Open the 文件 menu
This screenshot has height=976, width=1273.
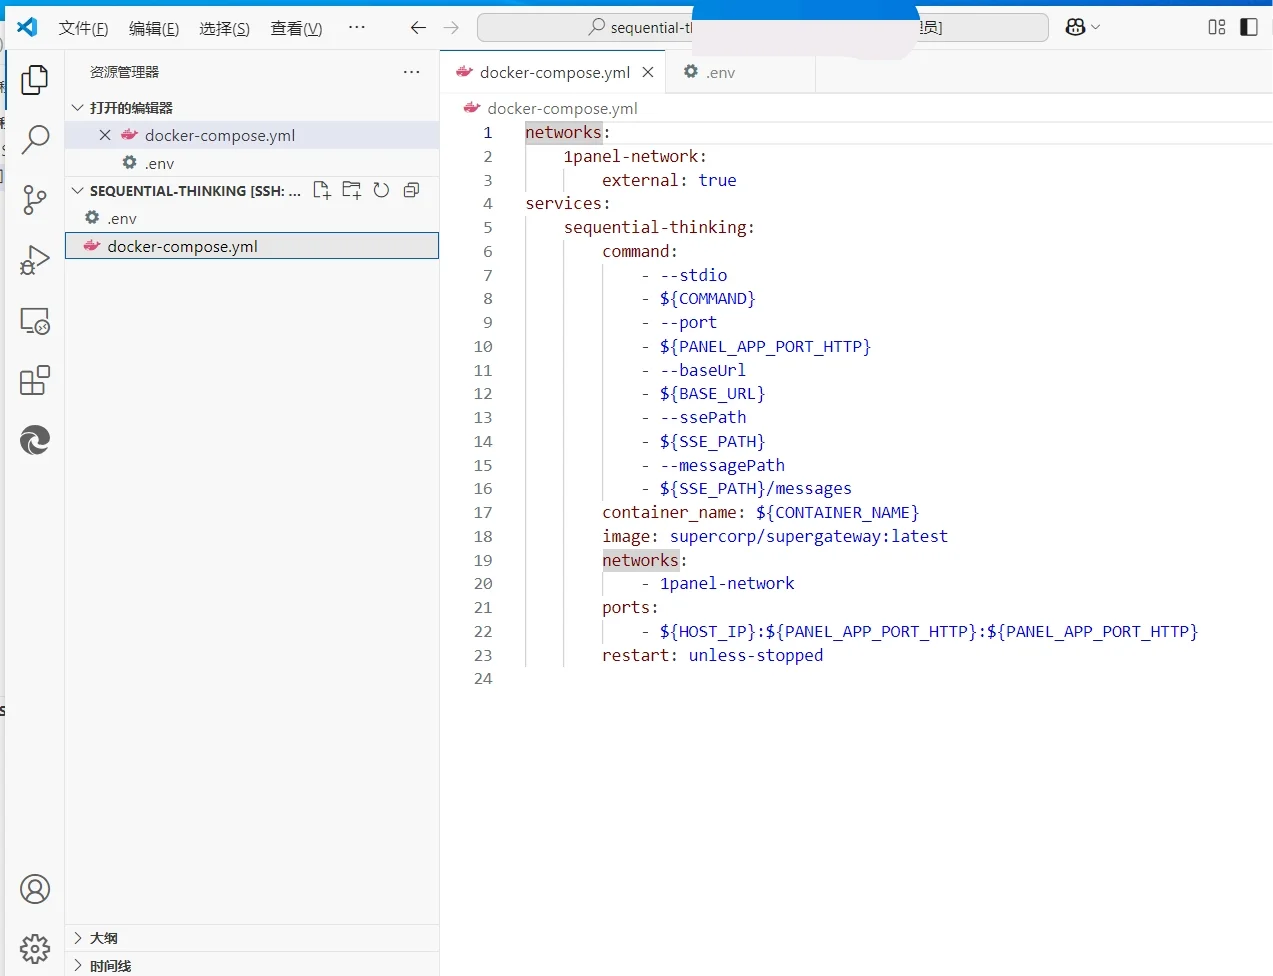pyautogui.click(x=83, y=28)
